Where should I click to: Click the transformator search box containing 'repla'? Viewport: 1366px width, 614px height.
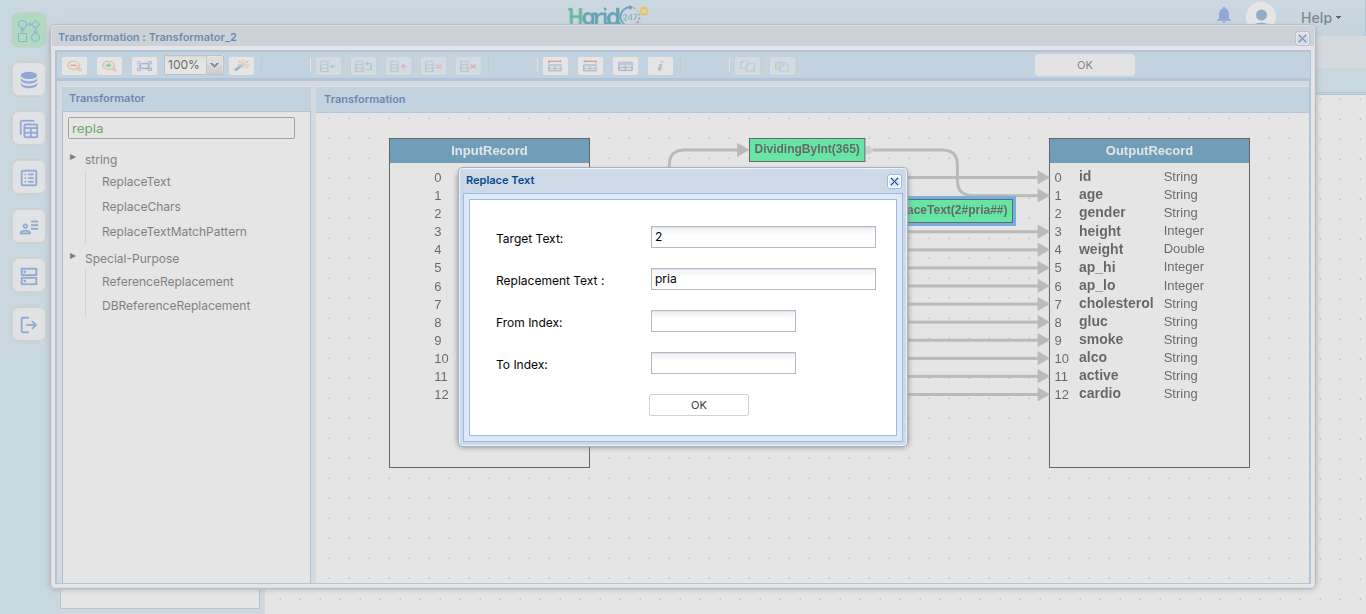[x=181, y=128]
